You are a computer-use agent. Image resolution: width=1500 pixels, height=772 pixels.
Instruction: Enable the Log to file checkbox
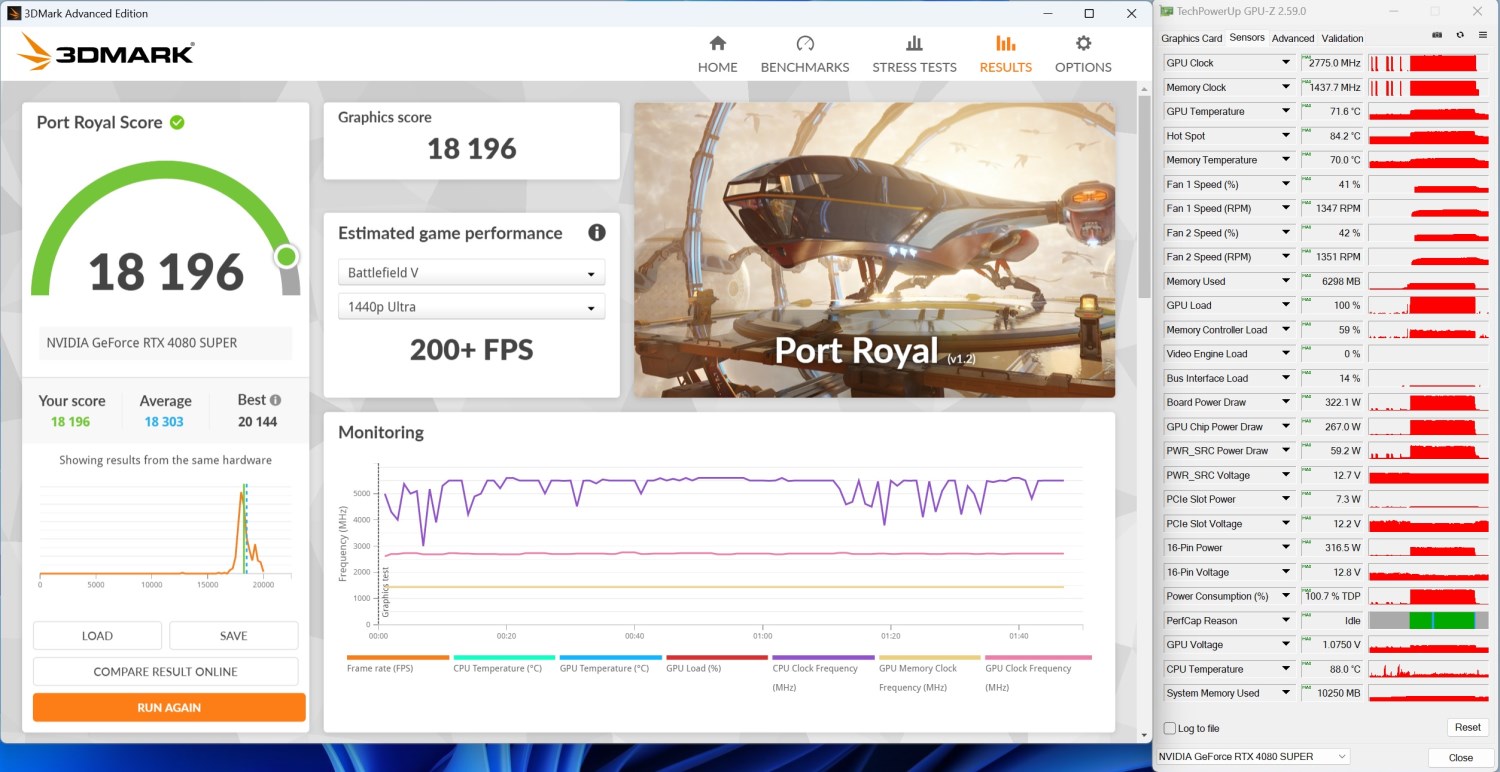click(1170, 728)
